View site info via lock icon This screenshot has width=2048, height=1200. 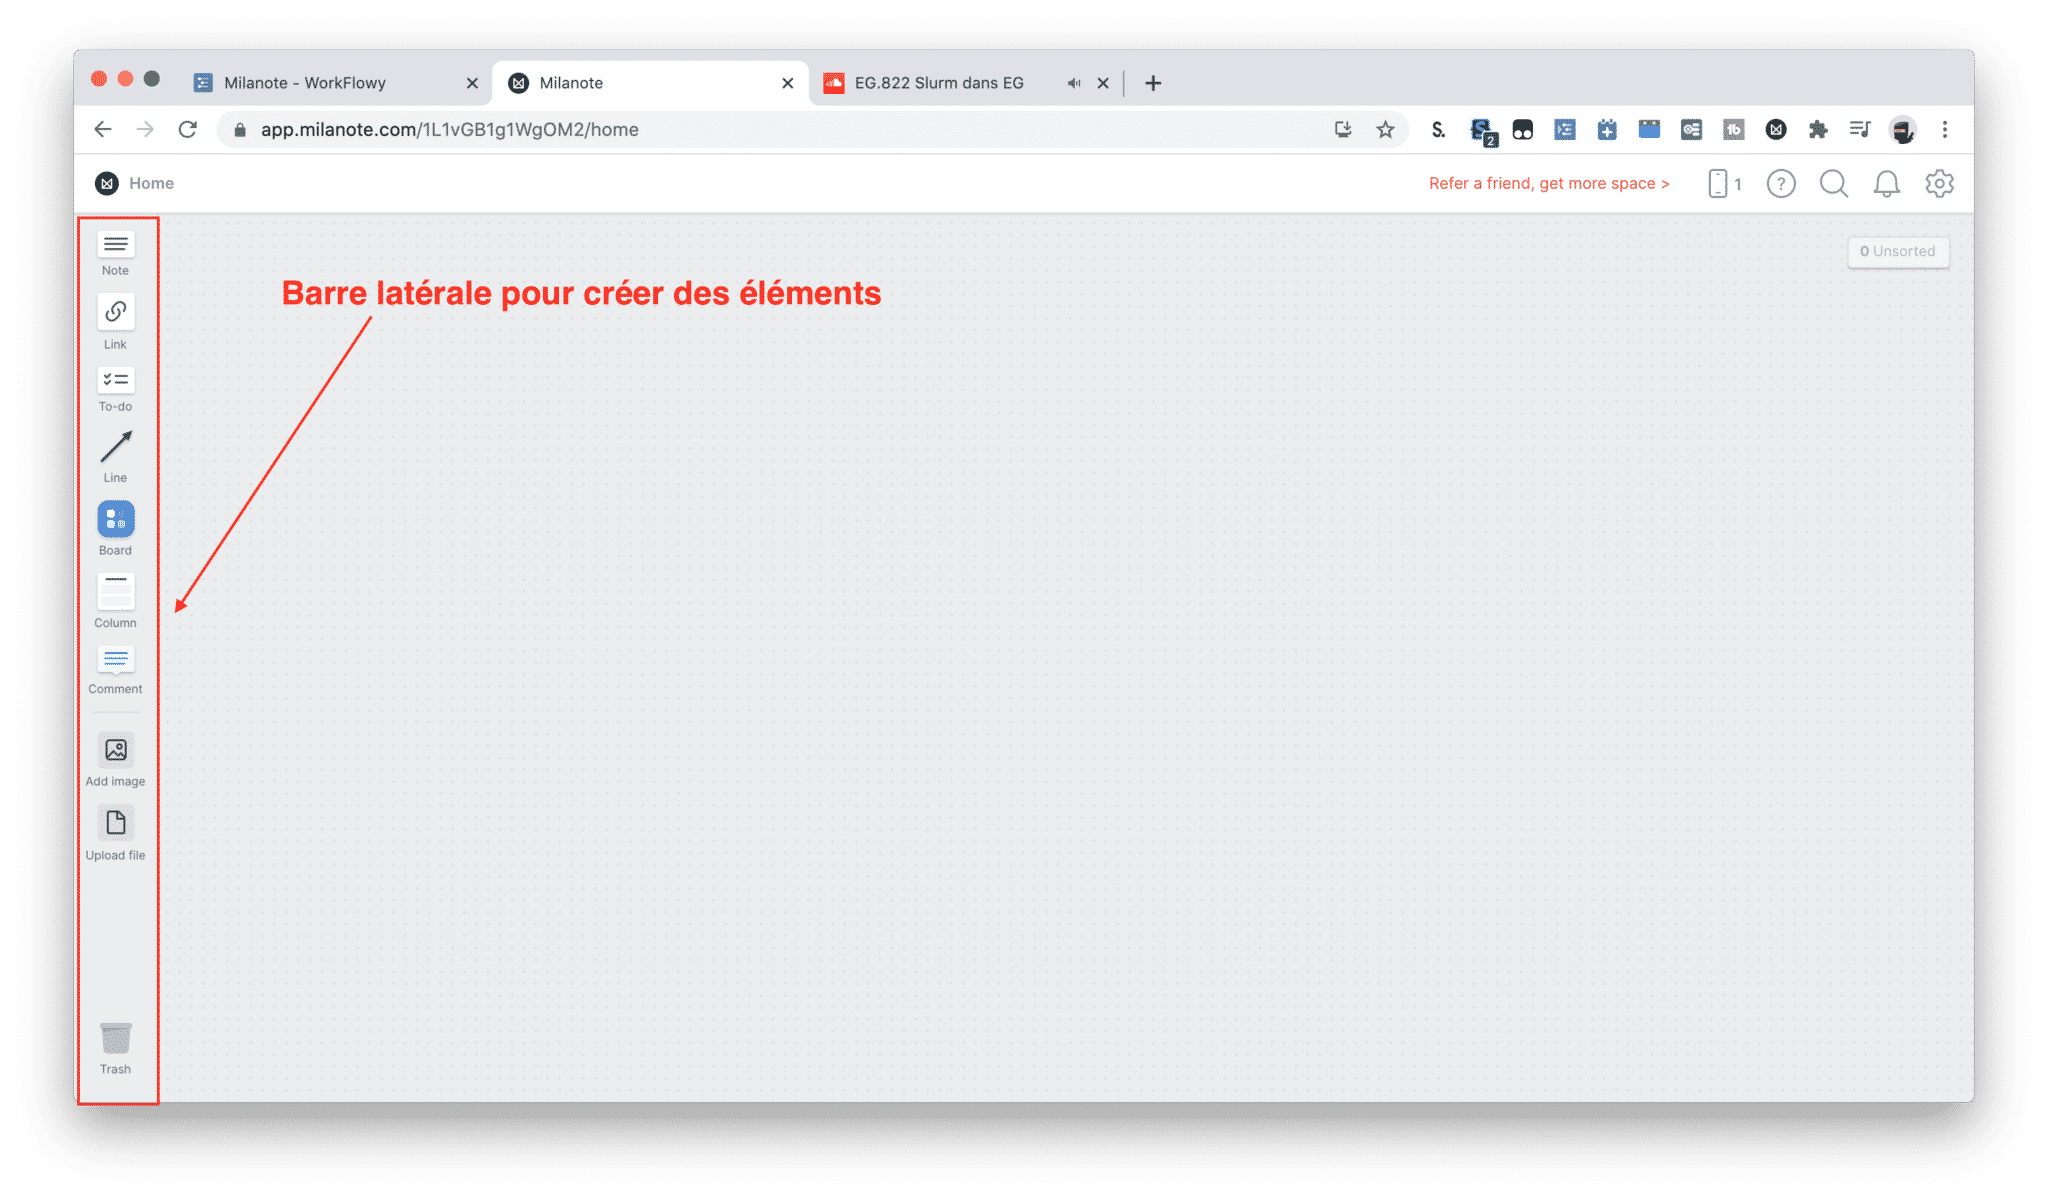(240, 129)
